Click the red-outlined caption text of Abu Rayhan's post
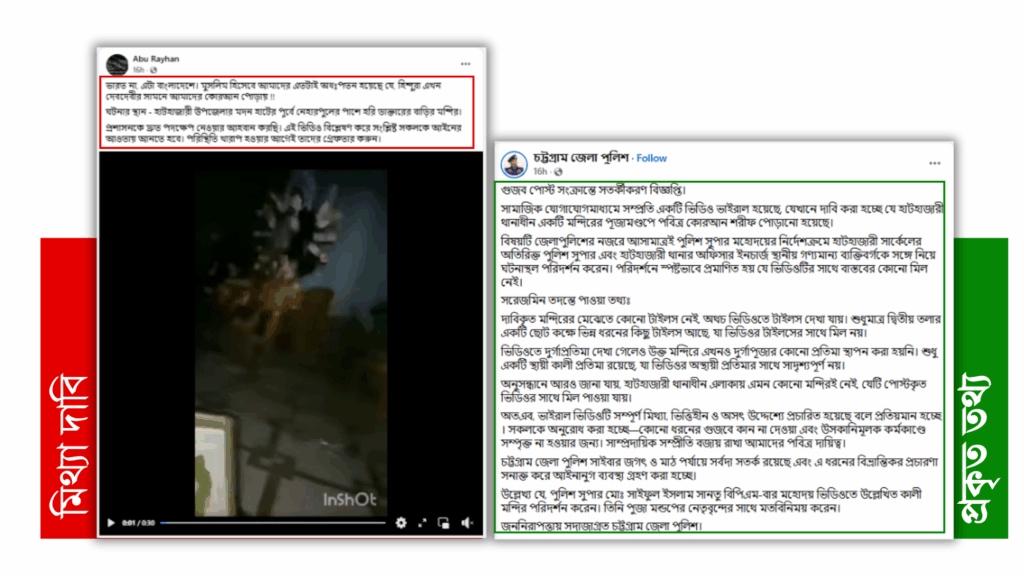 pyautogui.click(x=290, y=110)
